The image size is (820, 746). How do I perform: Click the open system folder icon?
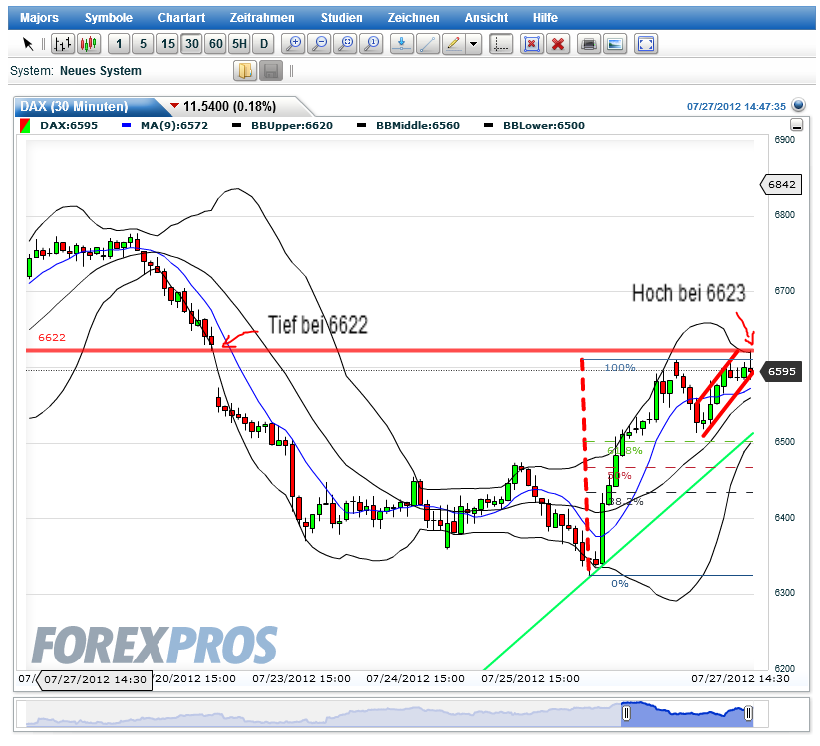click(245, 71)
